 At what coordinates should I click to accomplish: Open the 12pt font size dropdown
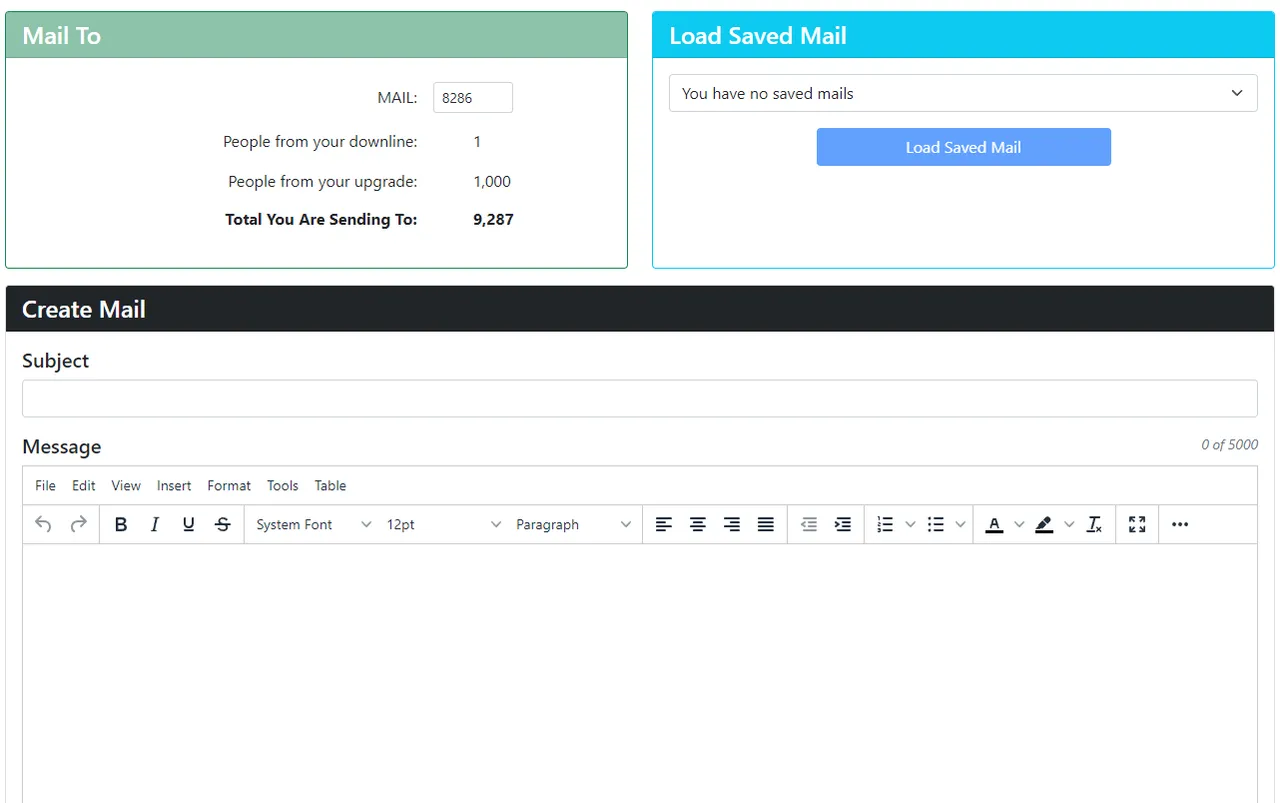click(x=443, y=524)
